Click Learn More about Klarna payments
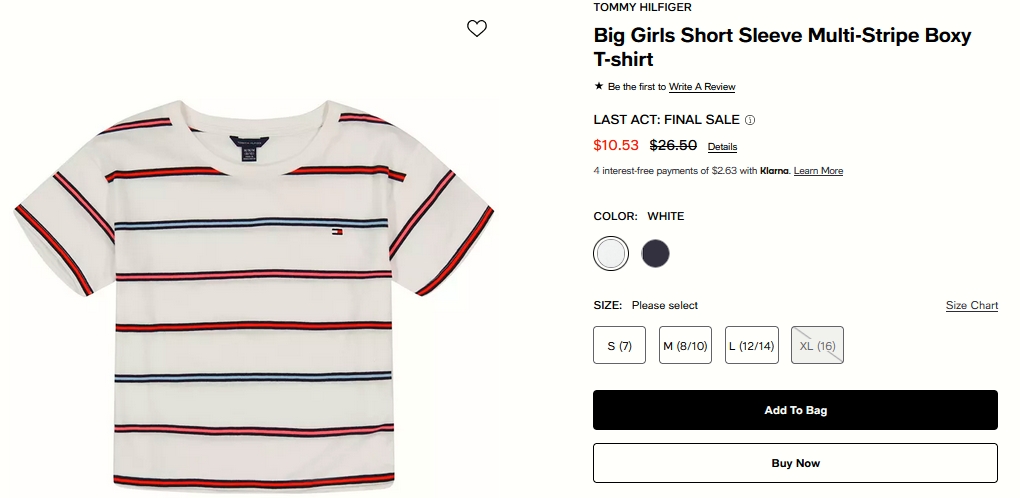 (x=818, y=171)
